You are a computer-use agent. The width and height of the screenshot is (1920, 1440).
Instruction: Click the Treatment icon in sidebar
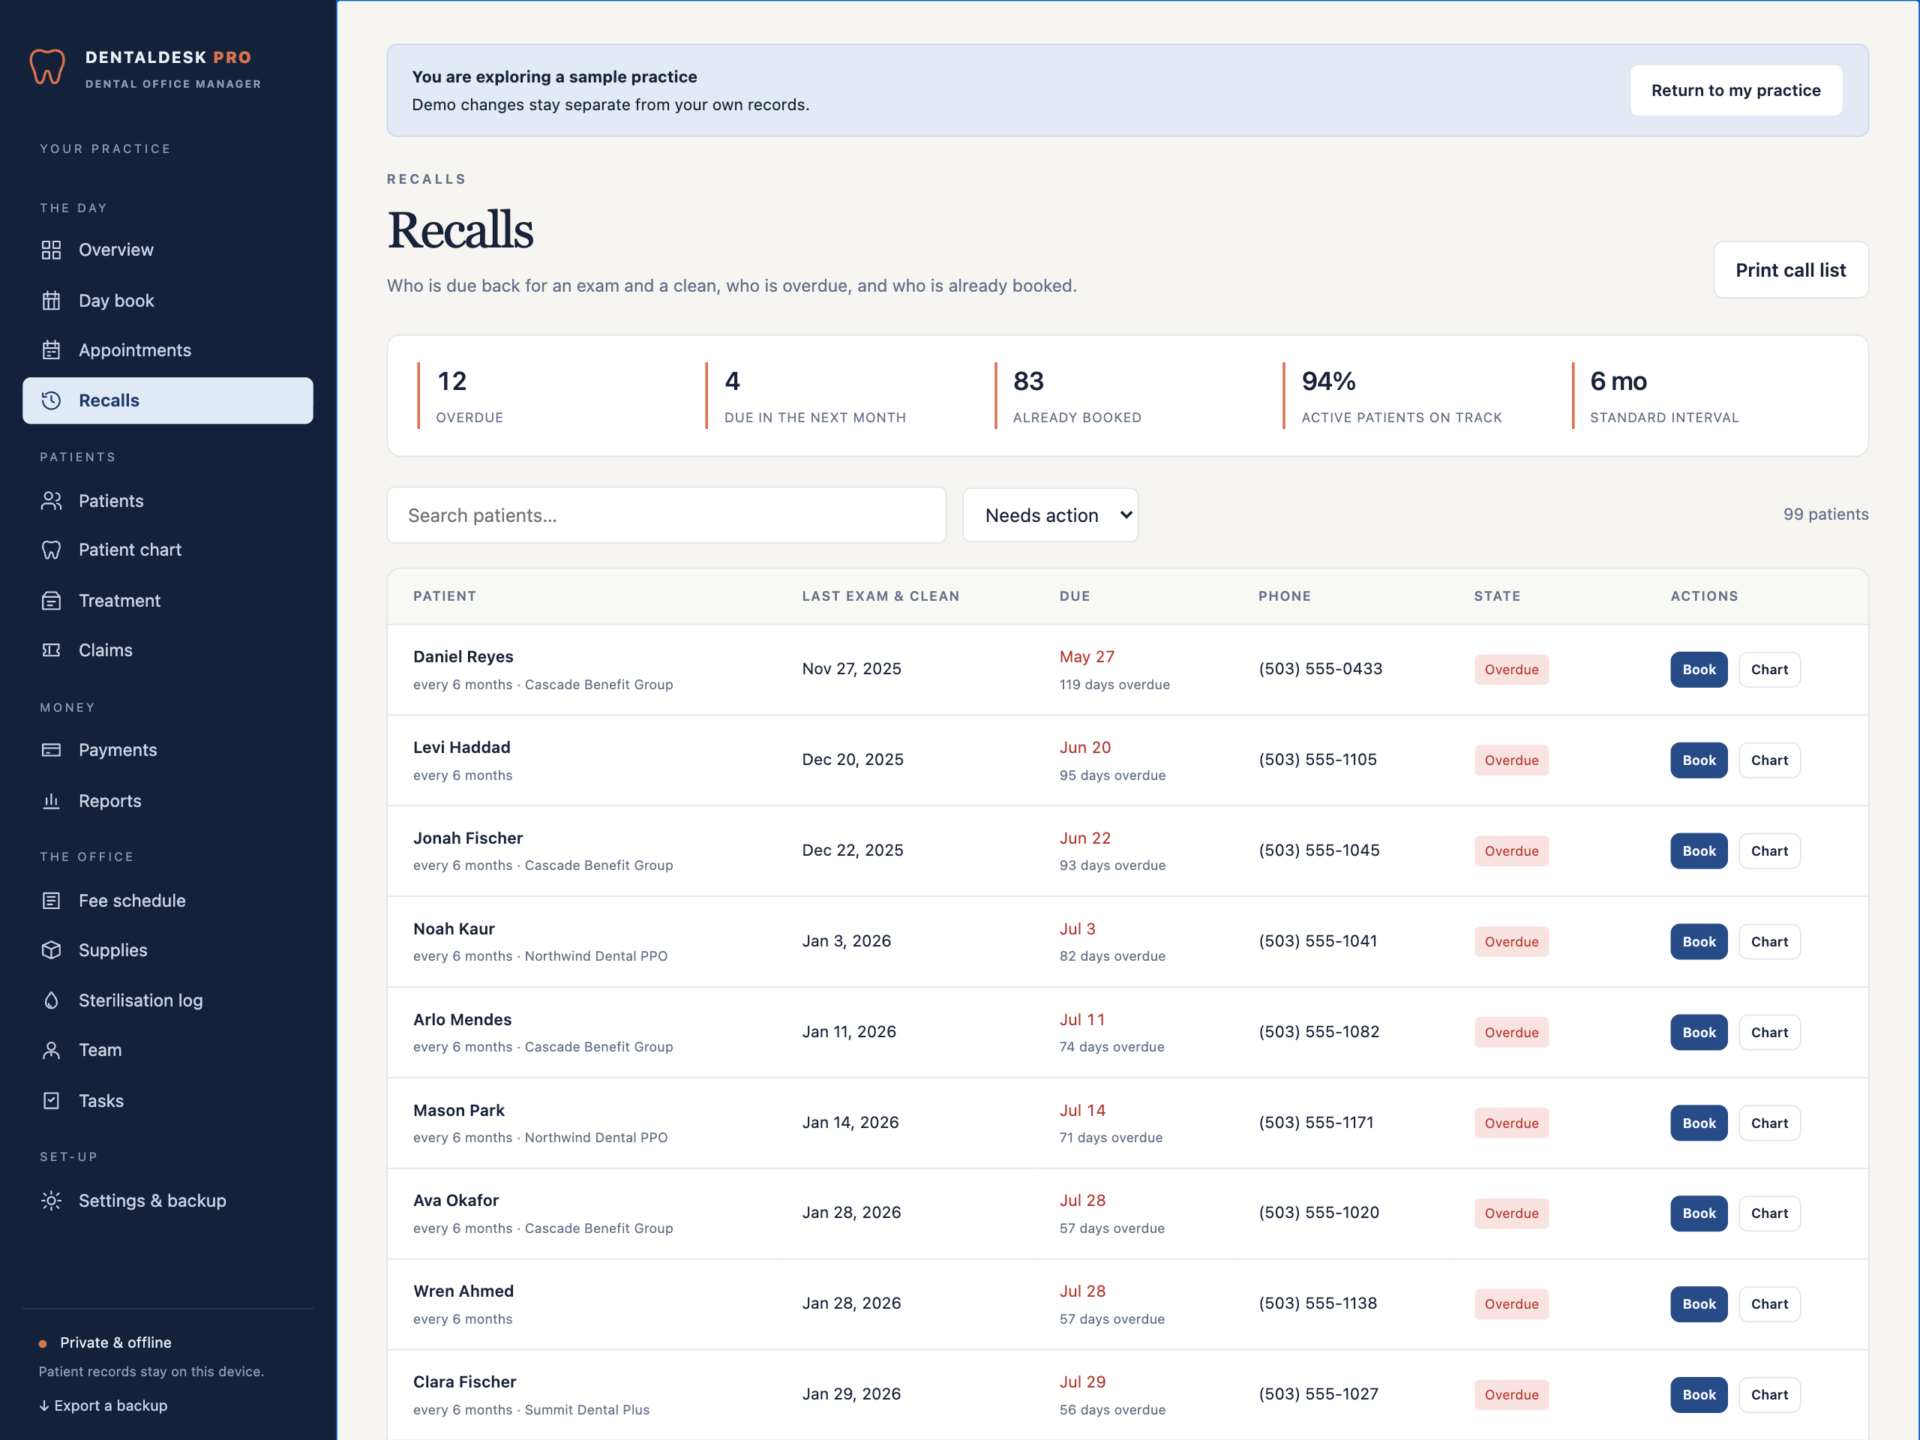[51, 601]
